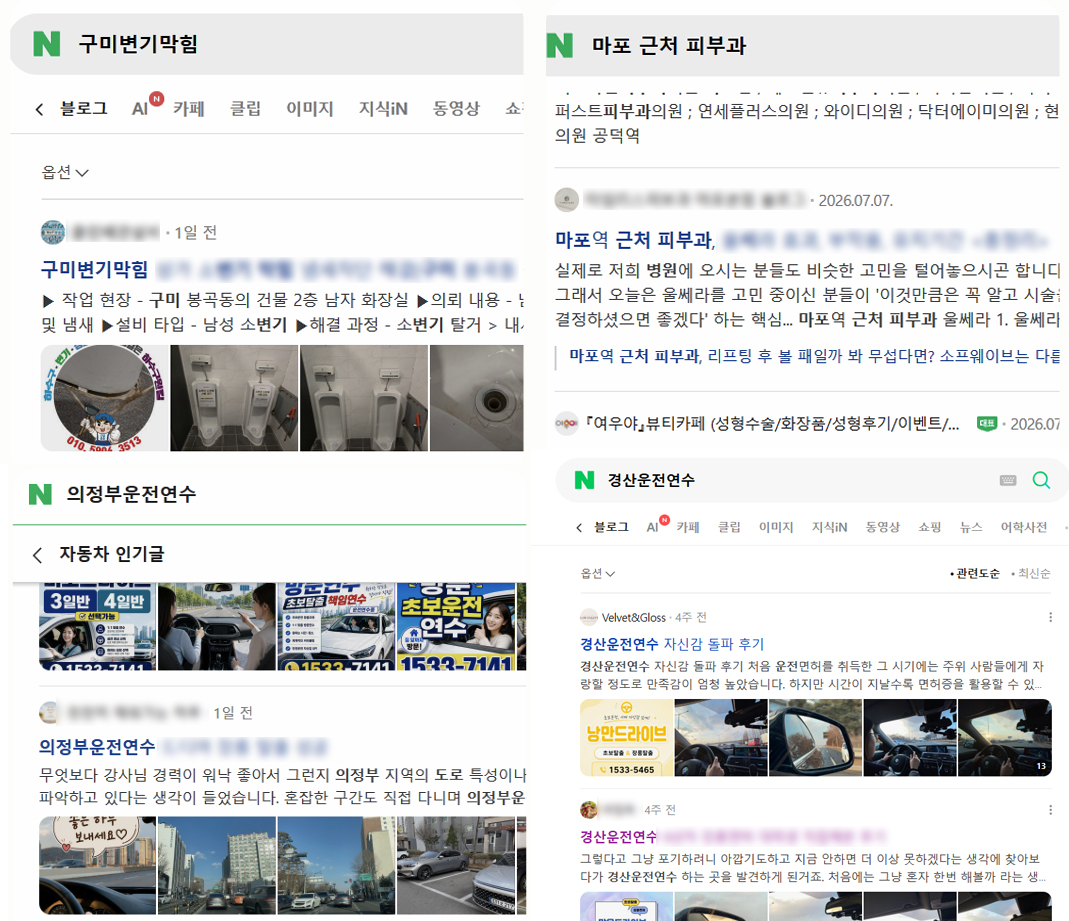The image size is (1069, 921).
Task: Open the three-dot menu on Velvet&Gloss post
Action: point(1050,617)
